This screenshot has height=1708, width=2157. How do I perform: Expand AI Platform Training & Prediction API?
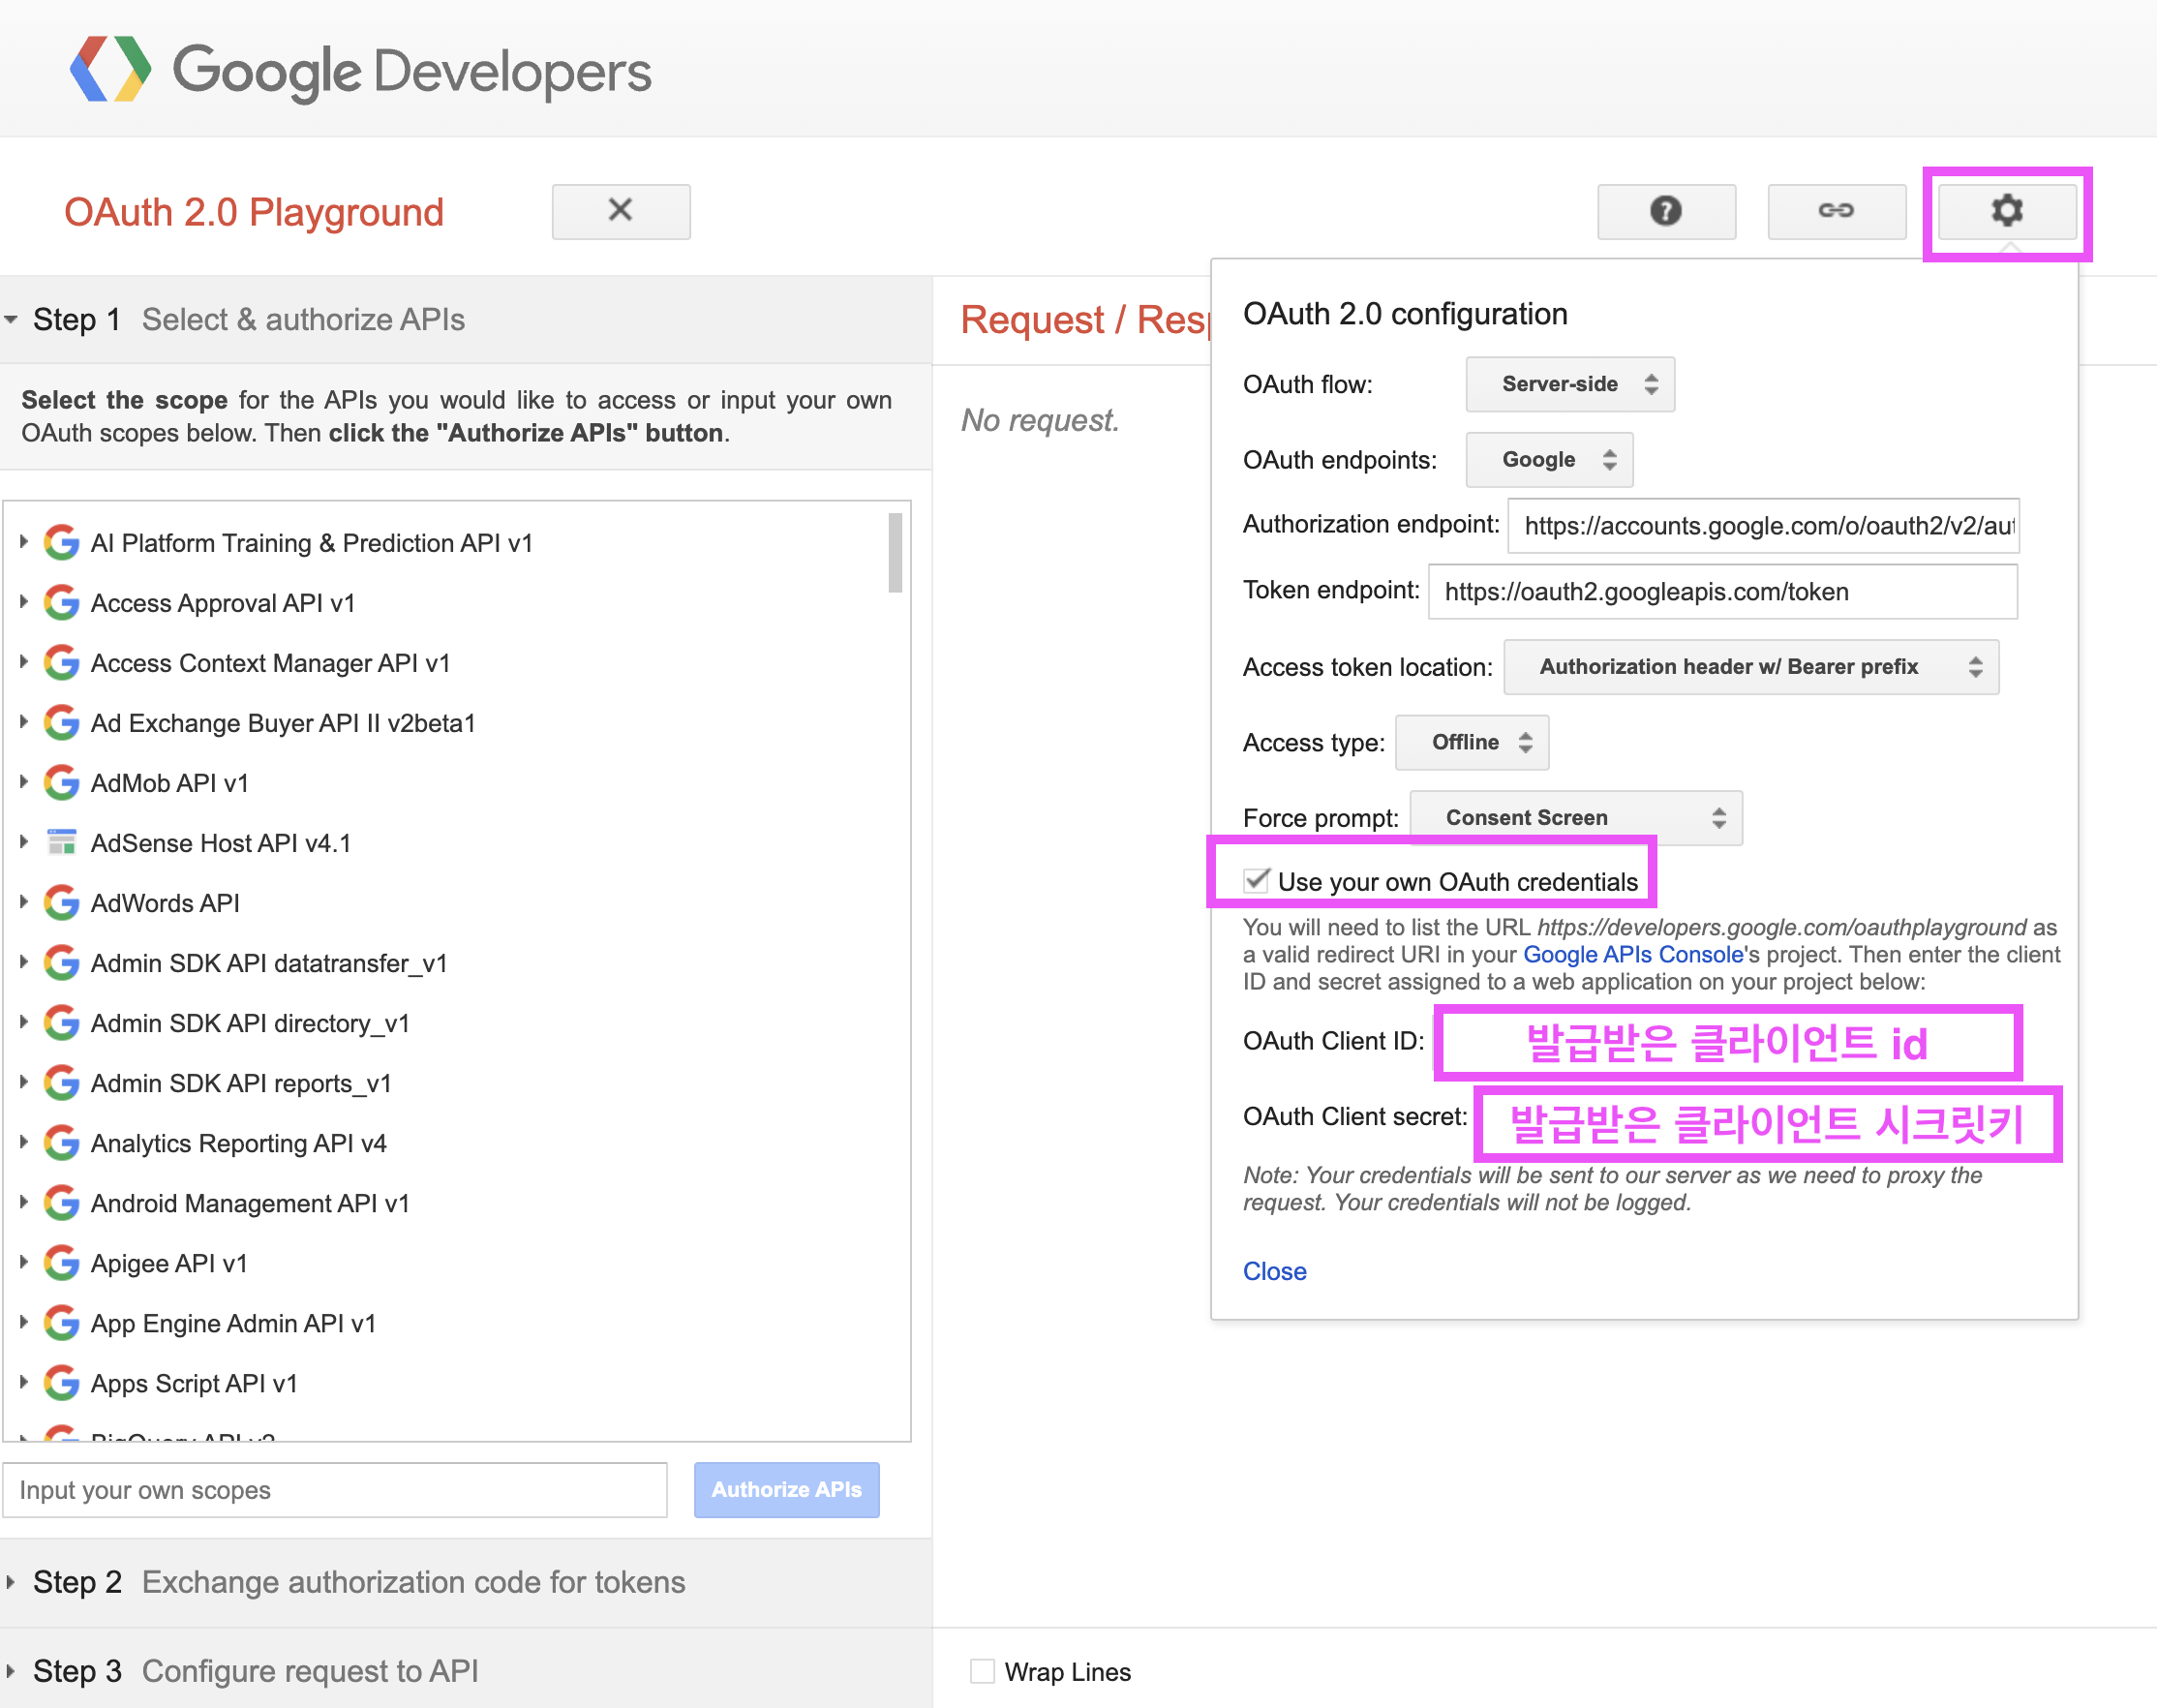pyautogui.click(x=24, y=543)
